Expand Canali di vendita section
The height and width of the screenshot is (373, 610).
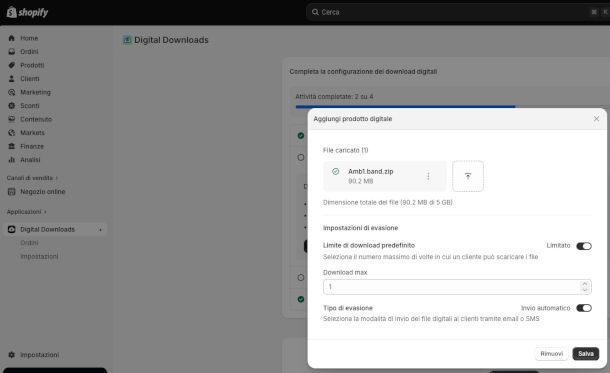(32, 178)
